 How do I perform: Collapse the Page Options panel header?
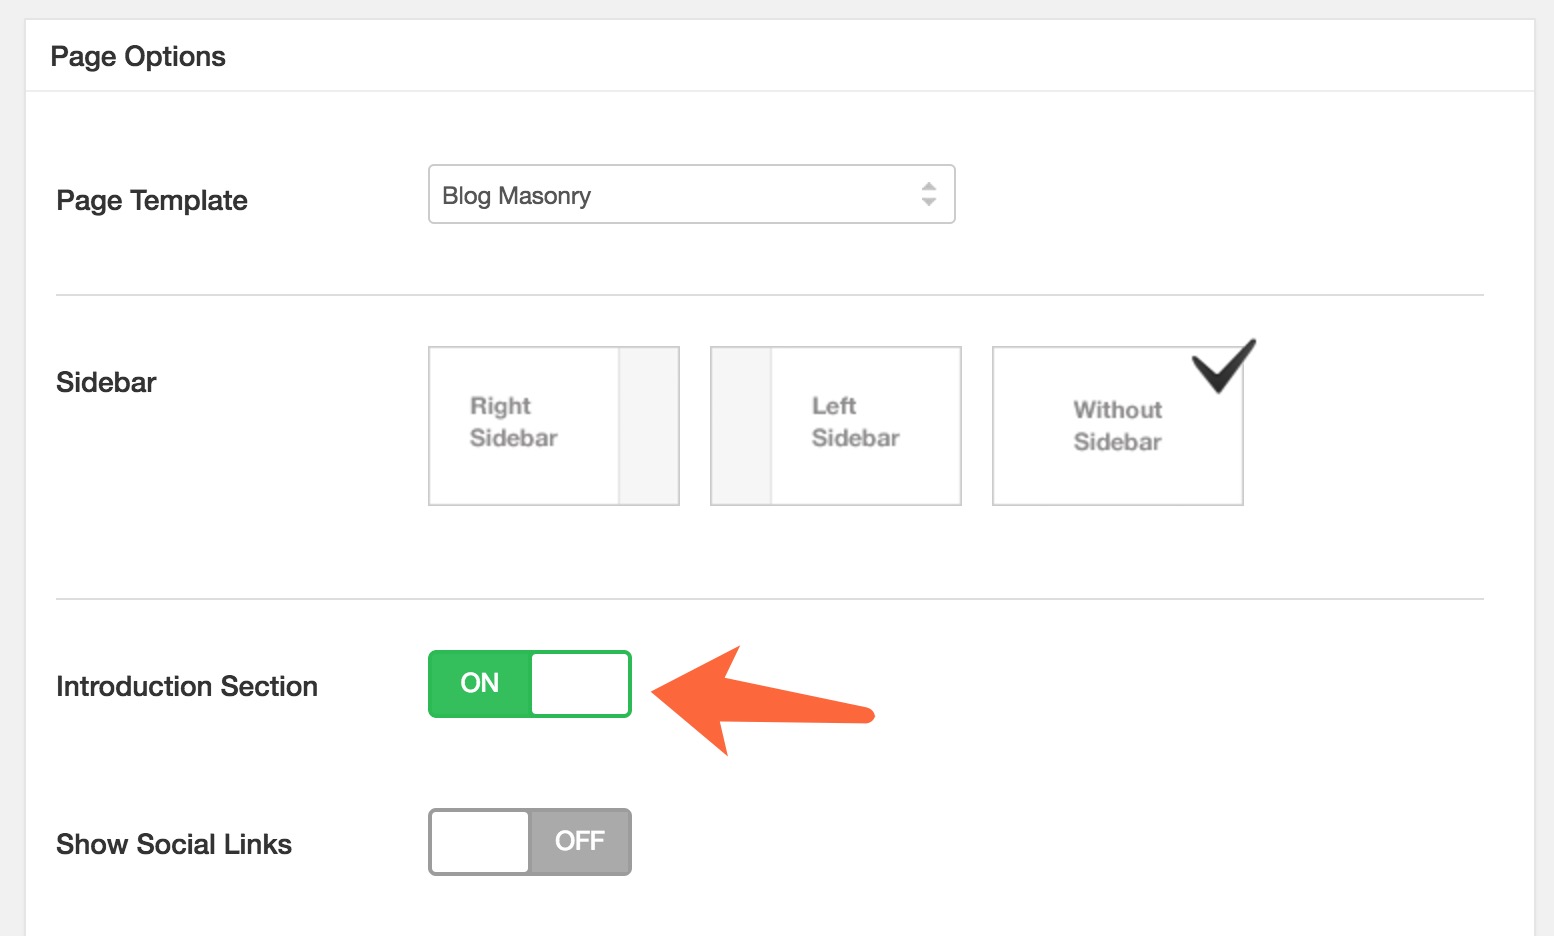click(x=138, y=57)
